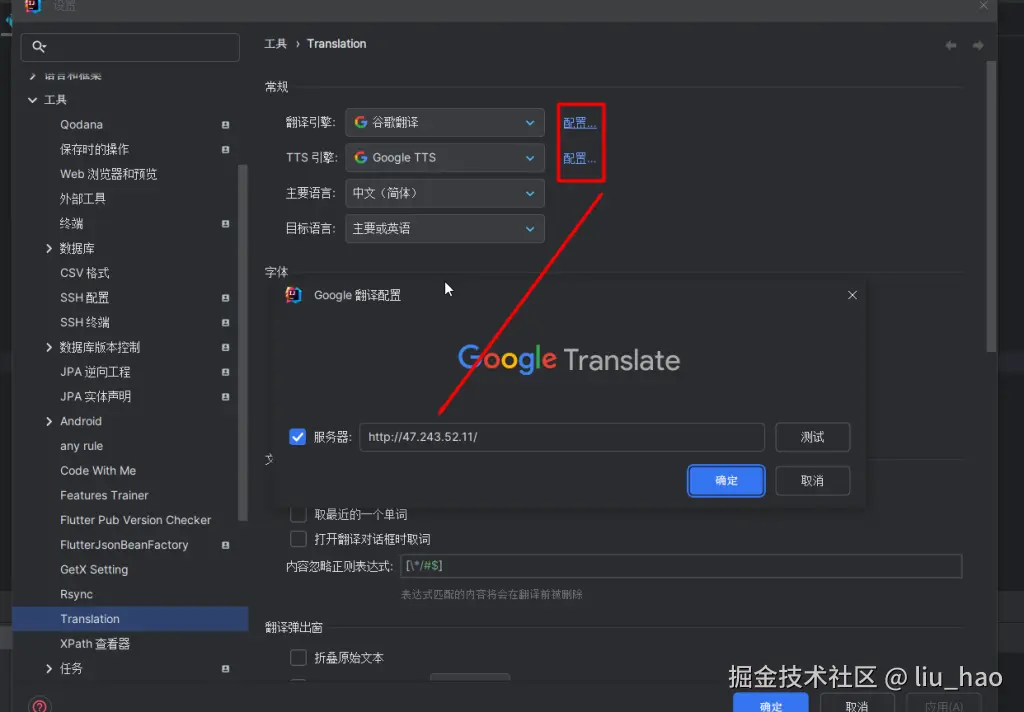Screen dimensions: 1024x712
Task: Expand the 数据库 tree item
Action: (x=48, y=248)
